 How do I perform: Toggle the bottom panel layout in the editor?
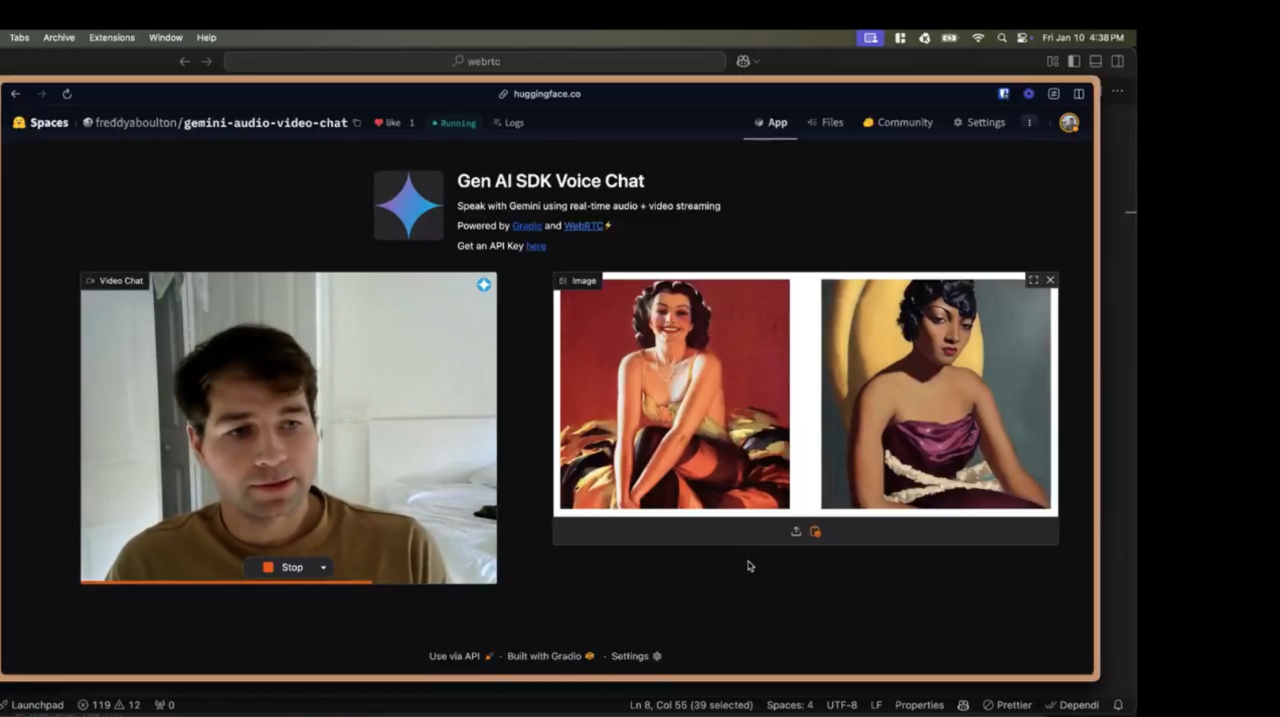1096,61
